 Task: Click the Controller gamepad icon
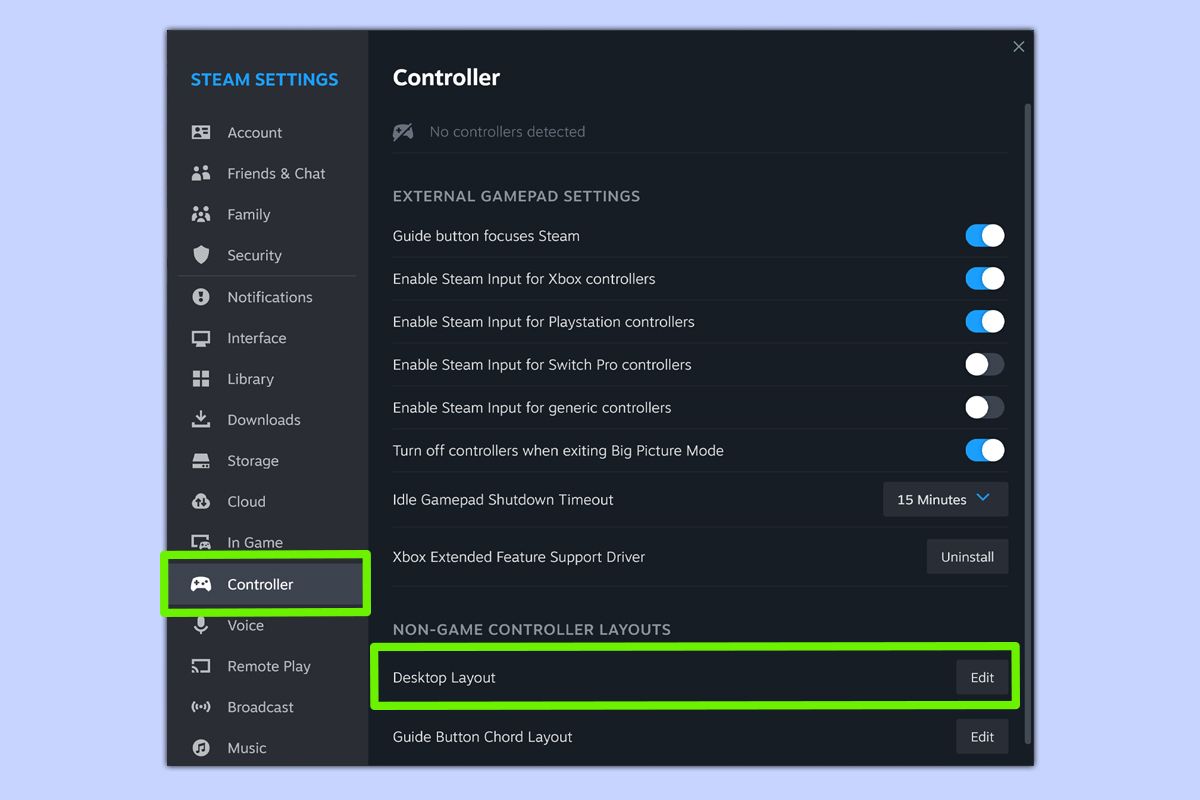(x=202, y=584)
